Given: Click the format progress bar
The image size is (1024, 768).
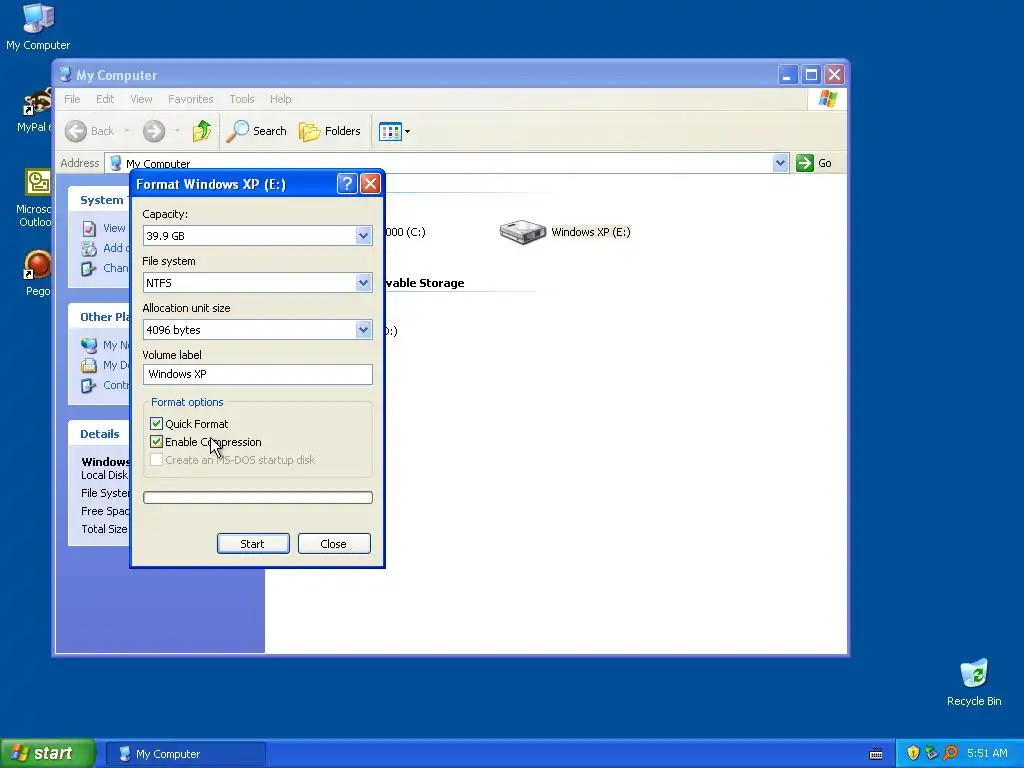Looking at the screenshot, I should click(x=257, y=498).
